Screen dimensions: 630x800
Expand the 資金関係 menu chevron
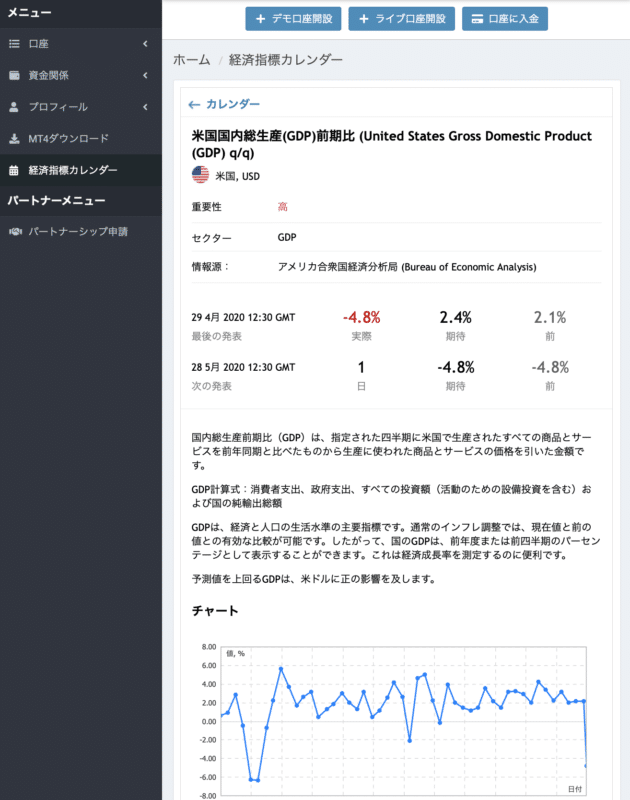[x=145, y=76]
